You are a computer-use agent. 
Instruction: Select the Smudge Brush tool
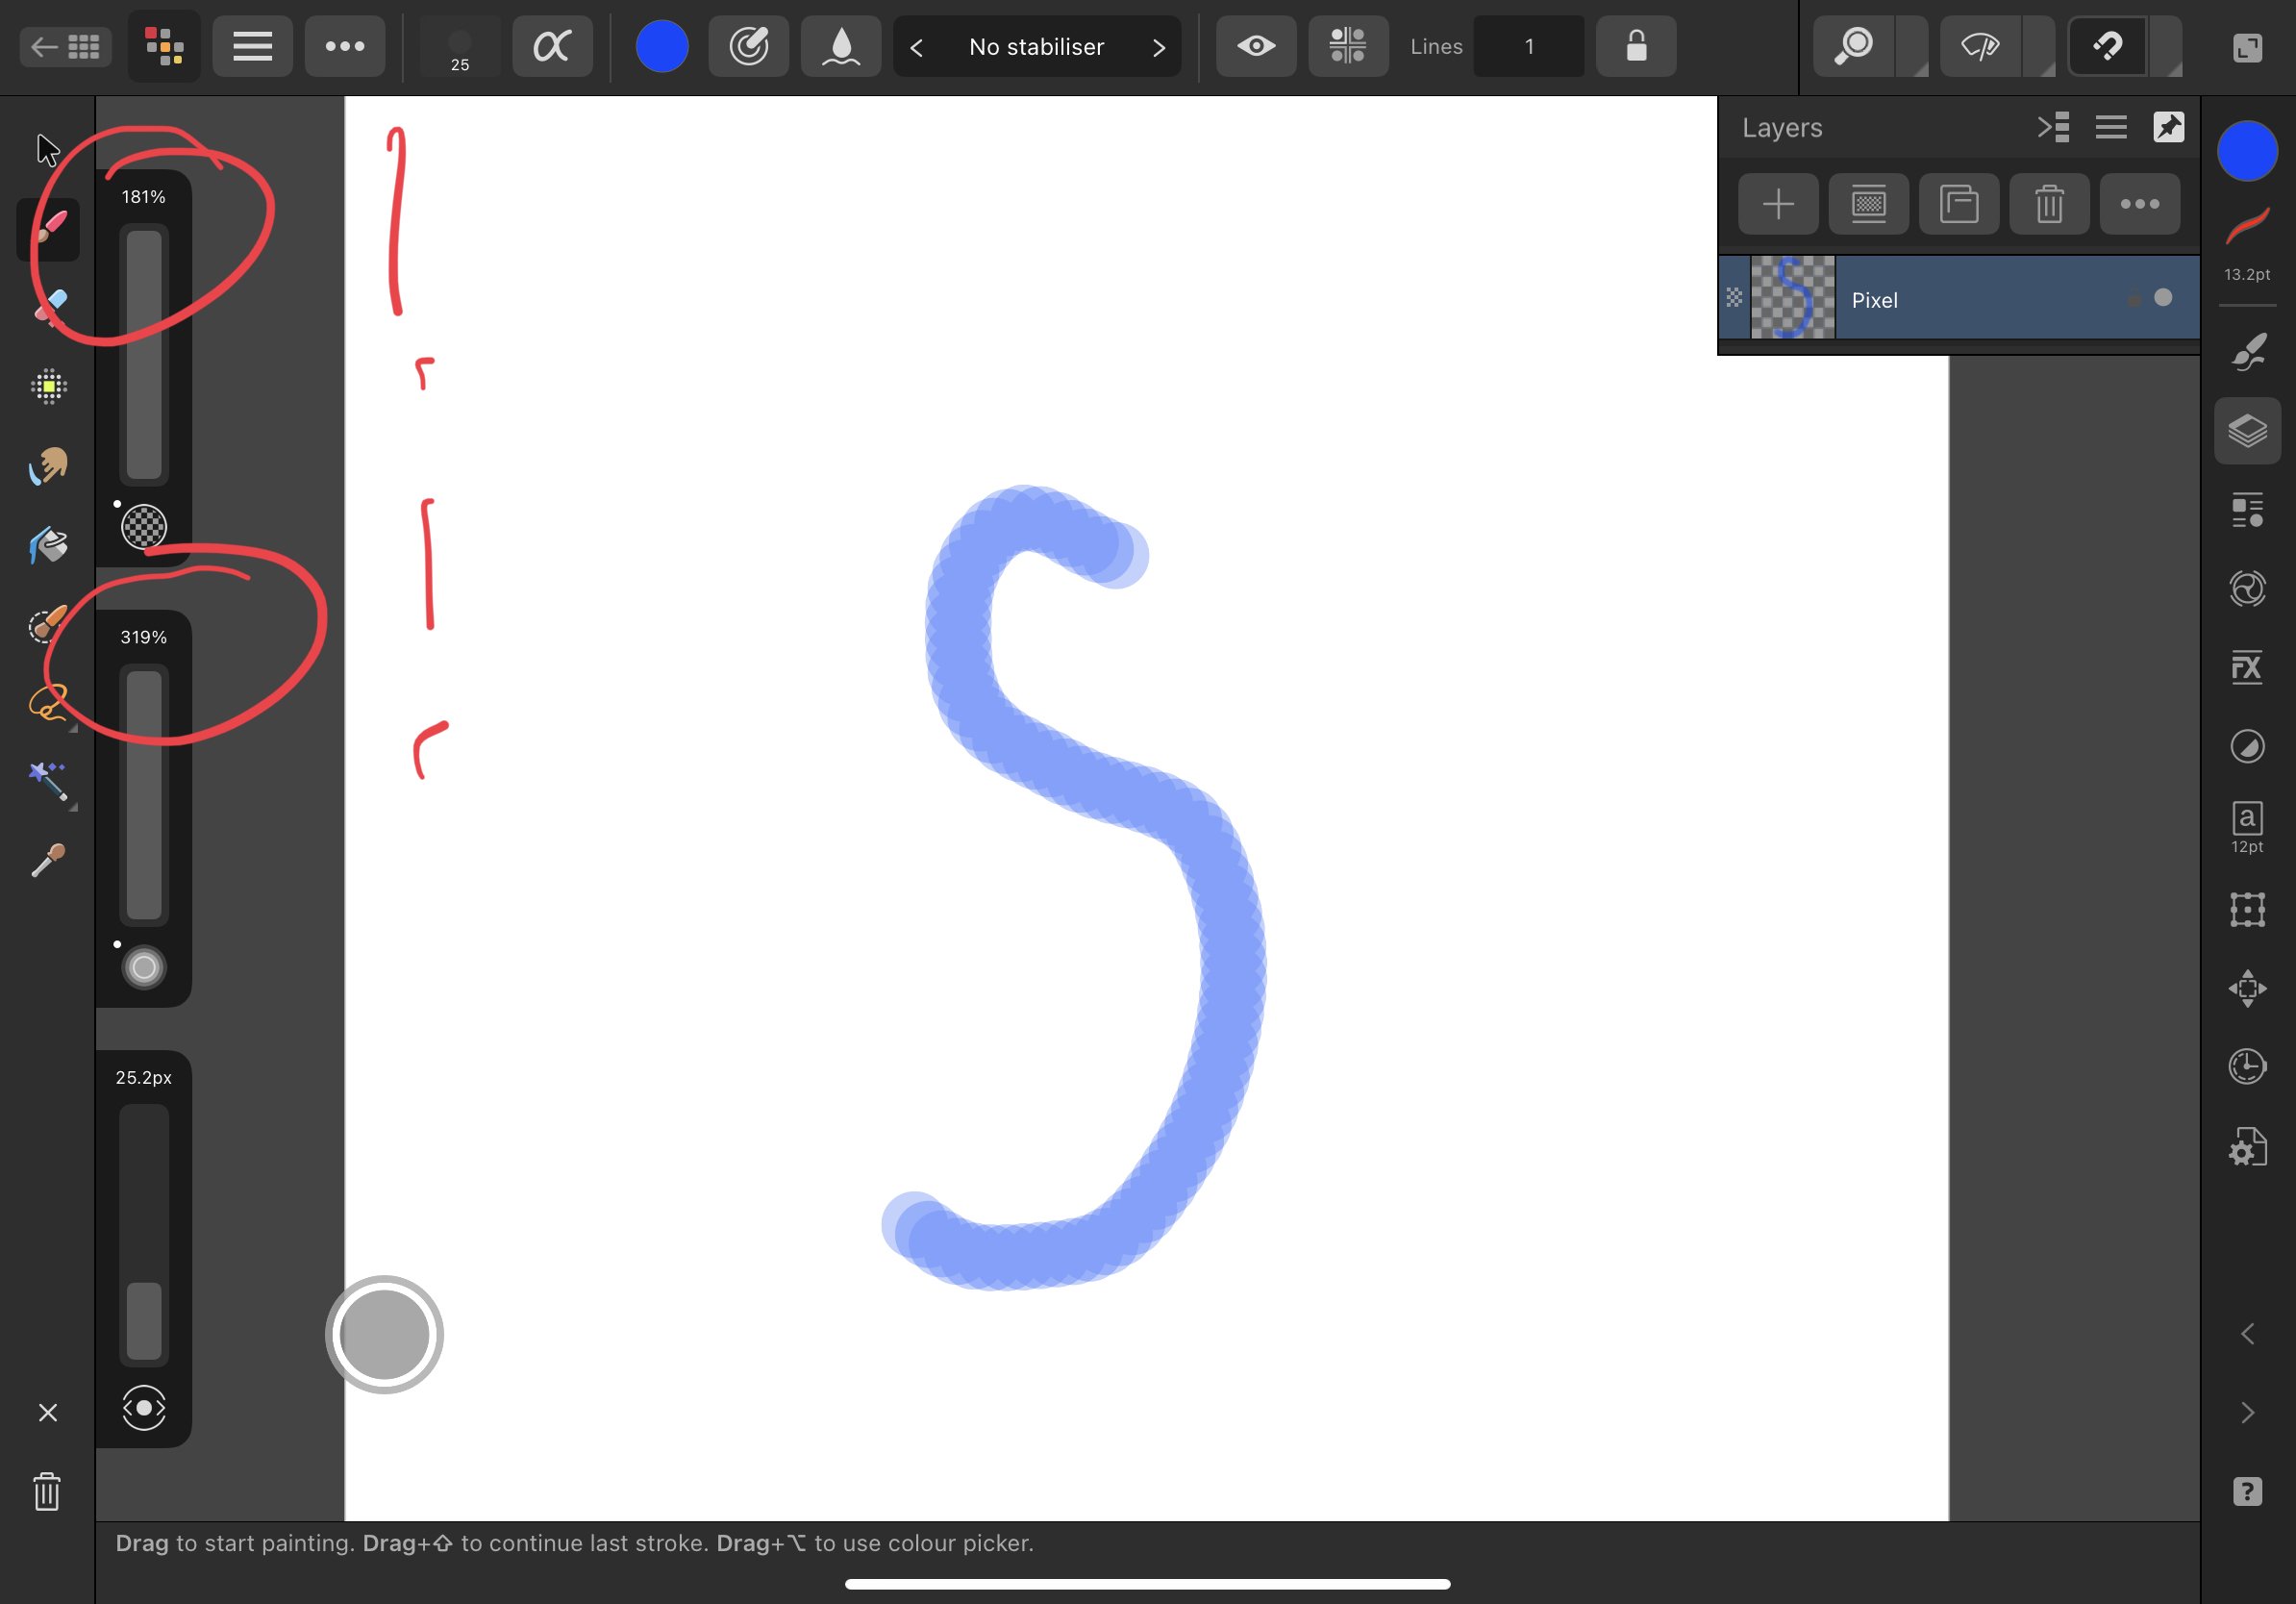48,465
